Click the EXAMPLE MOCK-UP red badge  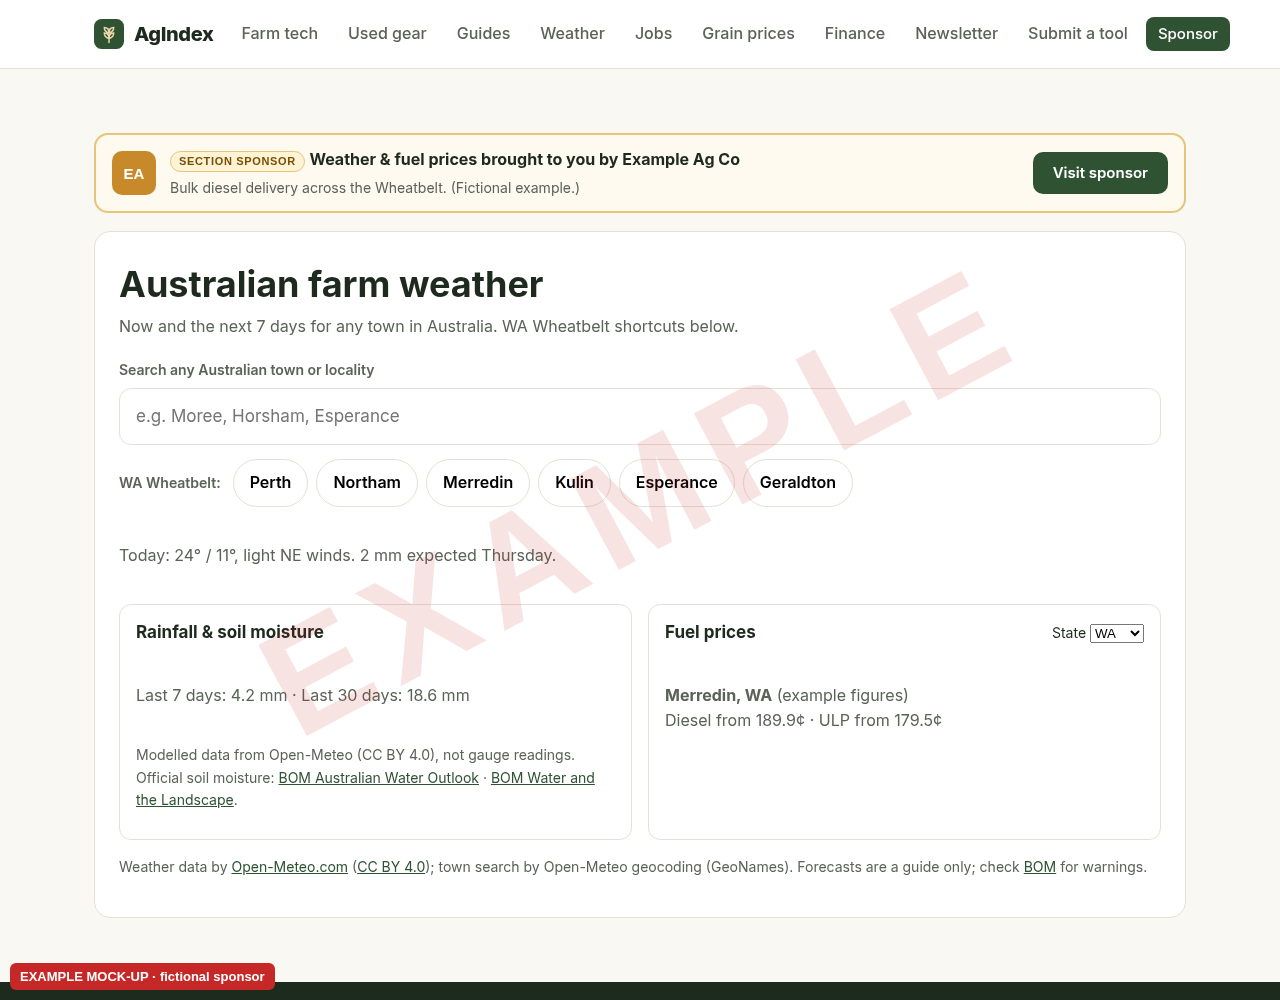point(142,977)
